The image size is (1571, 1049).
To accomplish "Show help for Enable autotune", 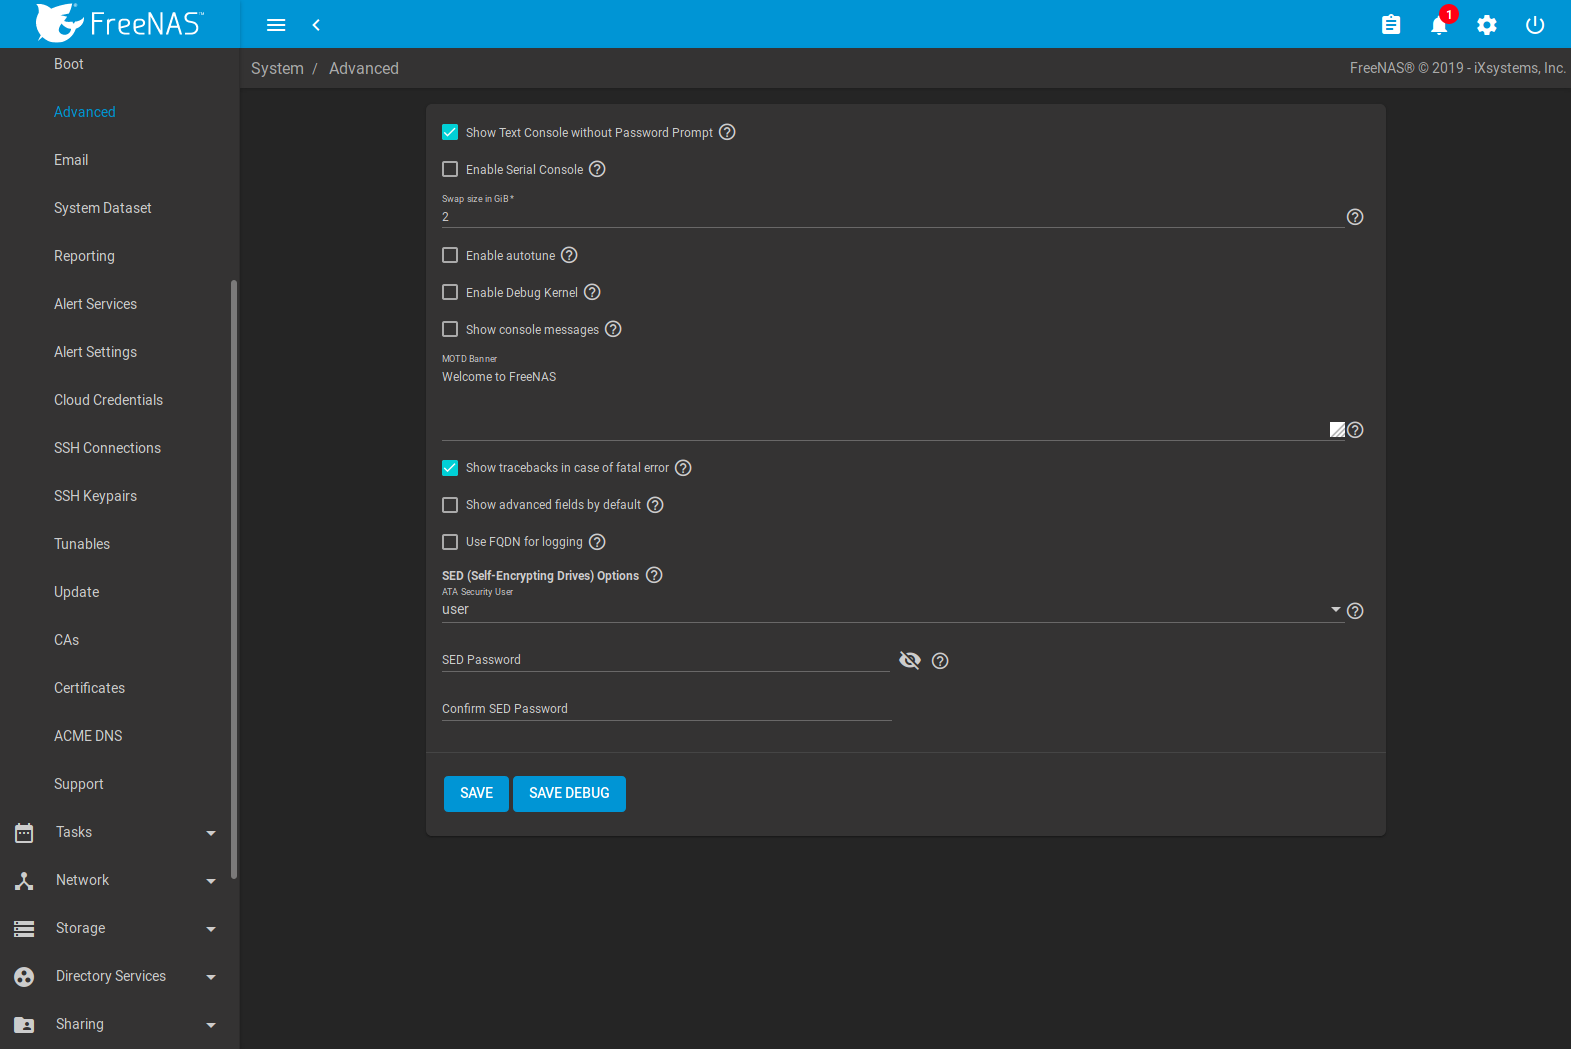I will 569,255.
